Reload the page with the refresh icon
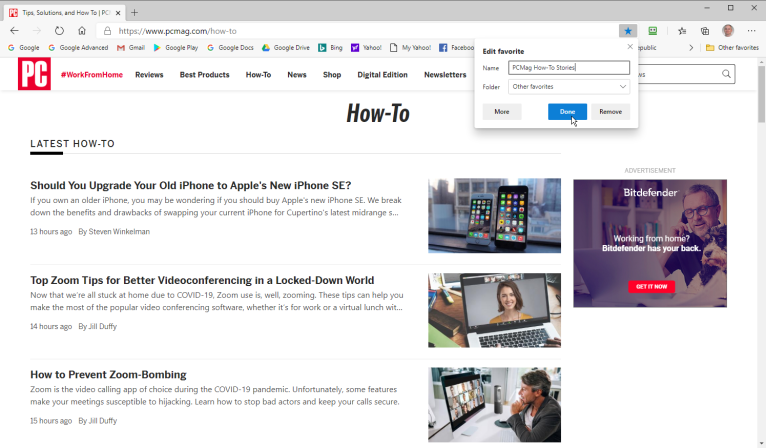 pyautogui.click(x=59, y=31)
